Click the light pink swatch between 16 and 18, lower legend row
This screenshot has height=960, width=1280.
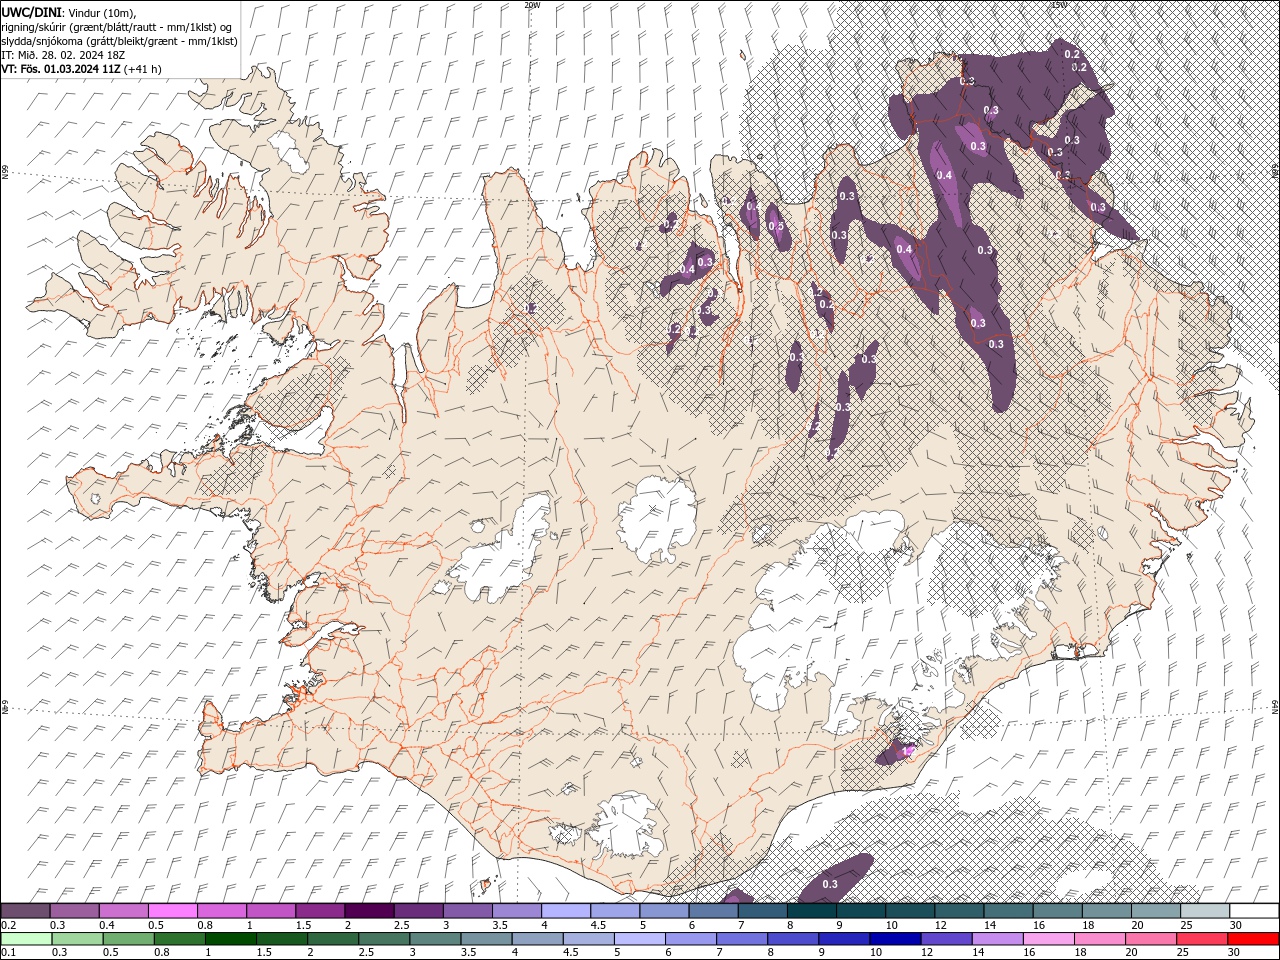point(1049,939)
